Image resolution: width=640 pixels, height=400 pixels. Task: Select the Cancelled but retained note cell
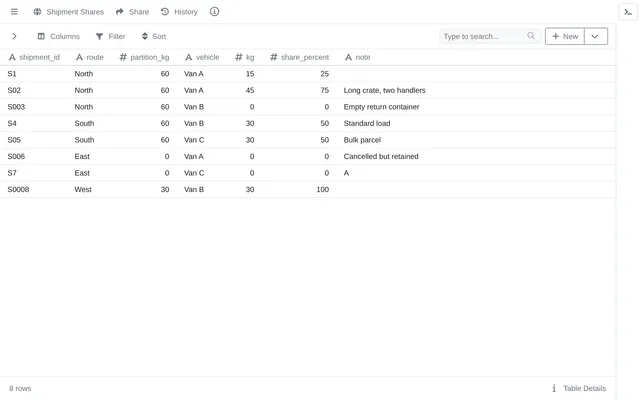pyautogui.click(x=381, y=156)
